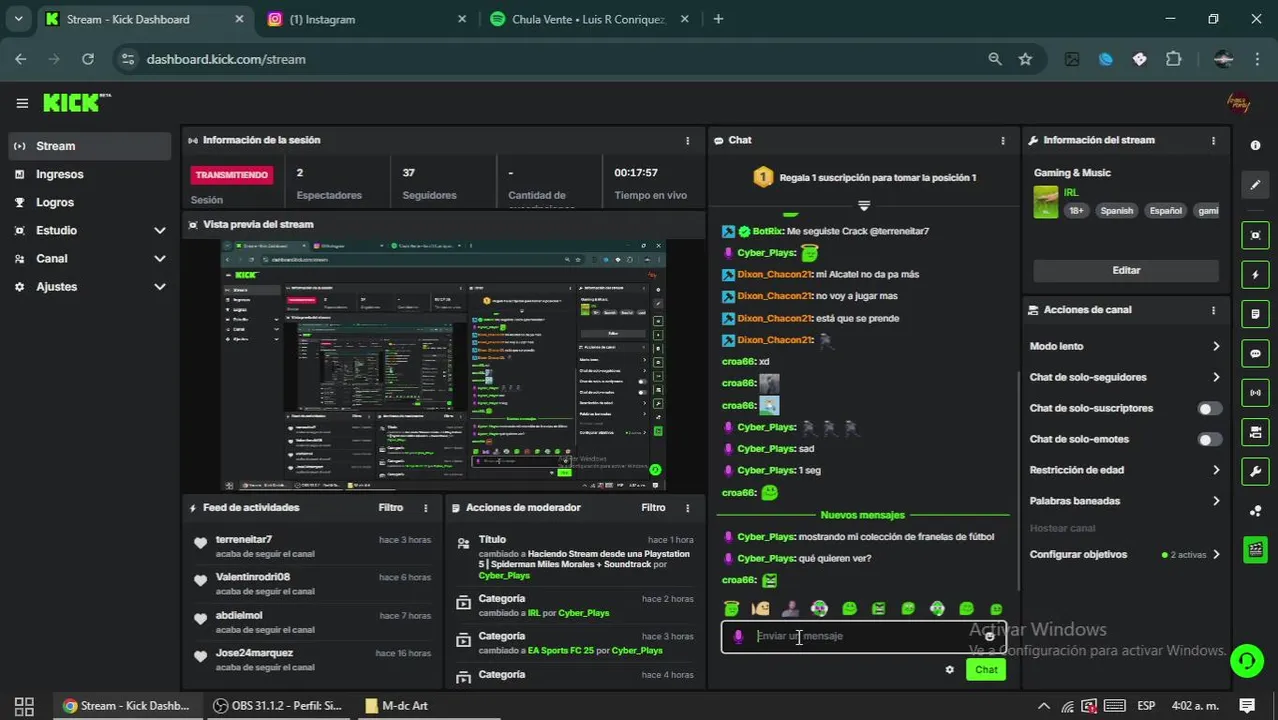
Task: Click the stream preview thumbnail
Action: click(x=443, y=365)
